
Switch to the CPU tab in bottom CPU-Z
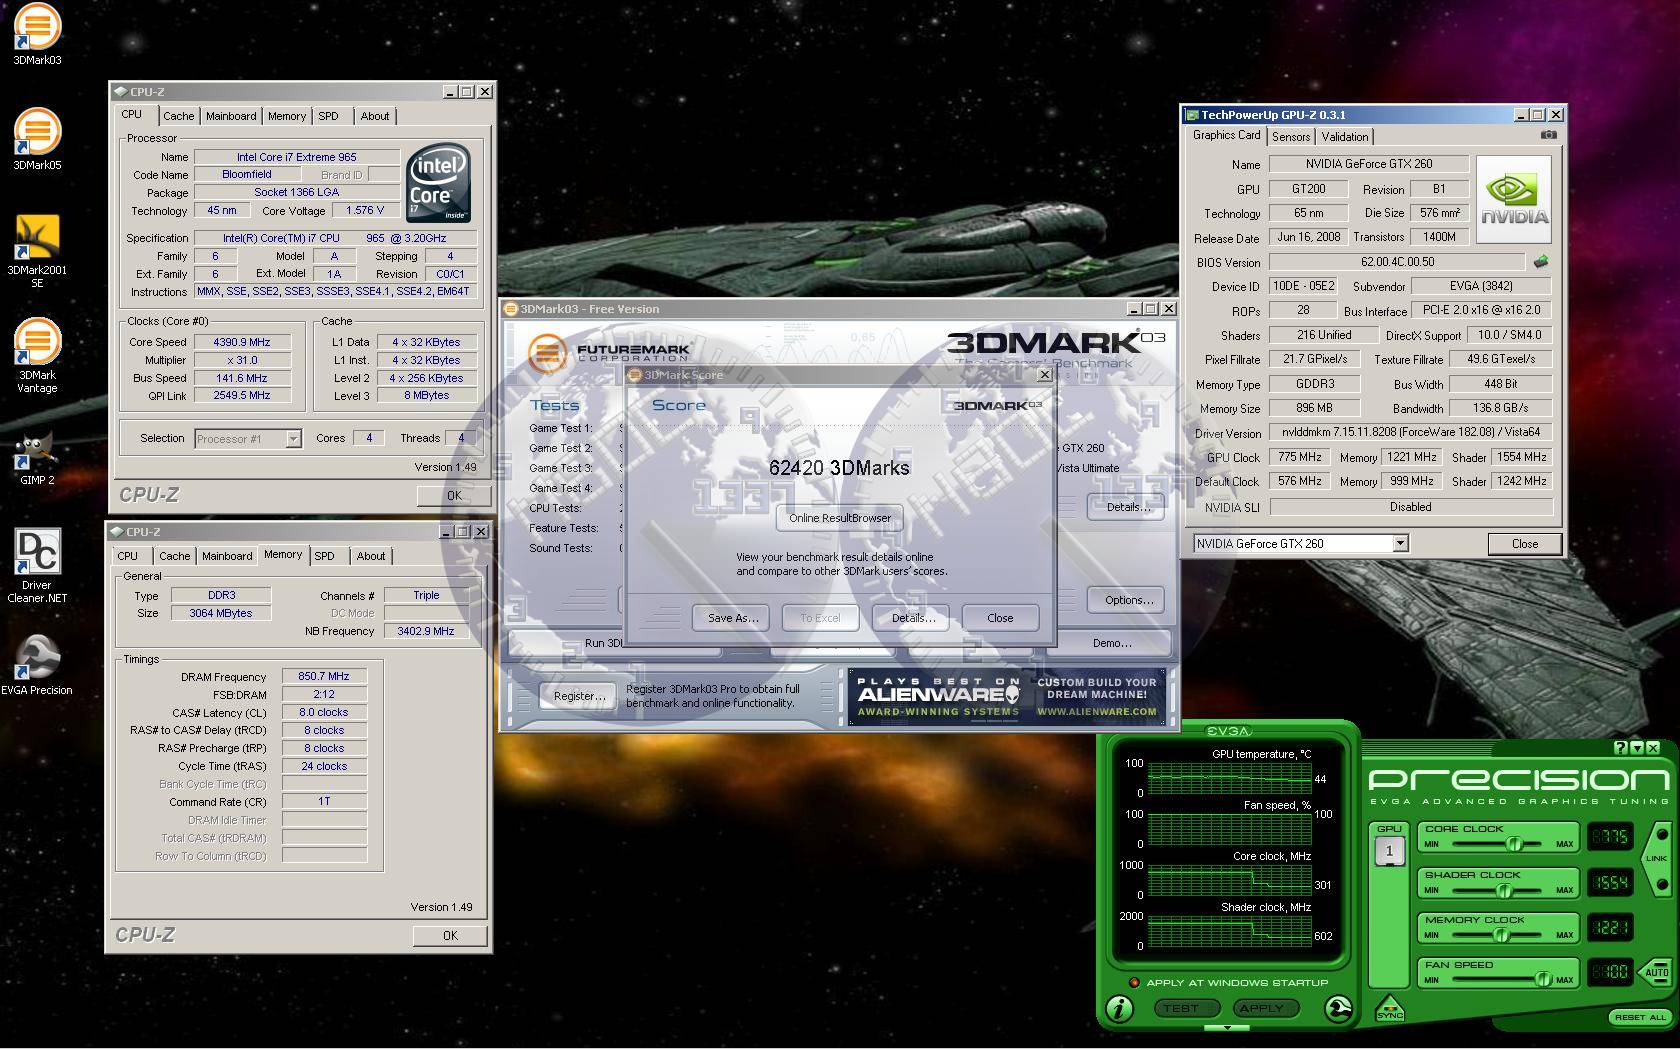[128, 556]
